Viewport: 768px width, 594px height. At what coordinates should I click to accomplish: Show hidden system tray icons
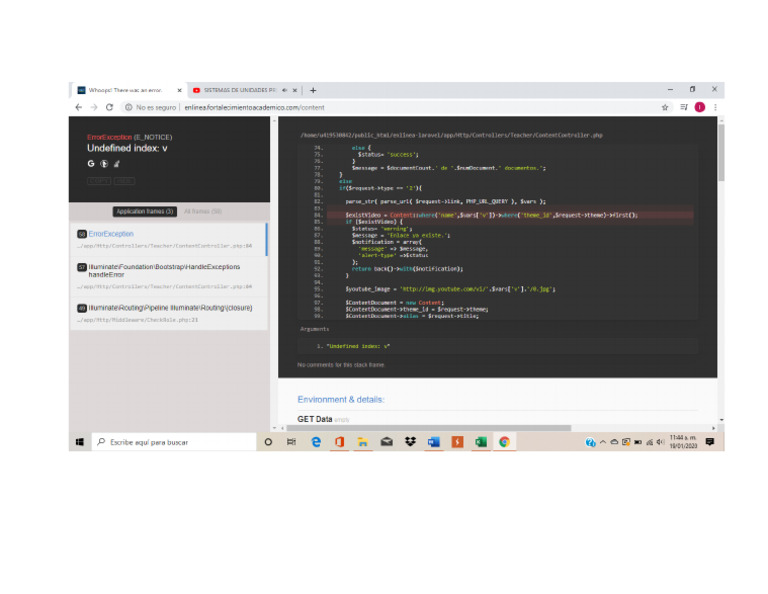603,442
